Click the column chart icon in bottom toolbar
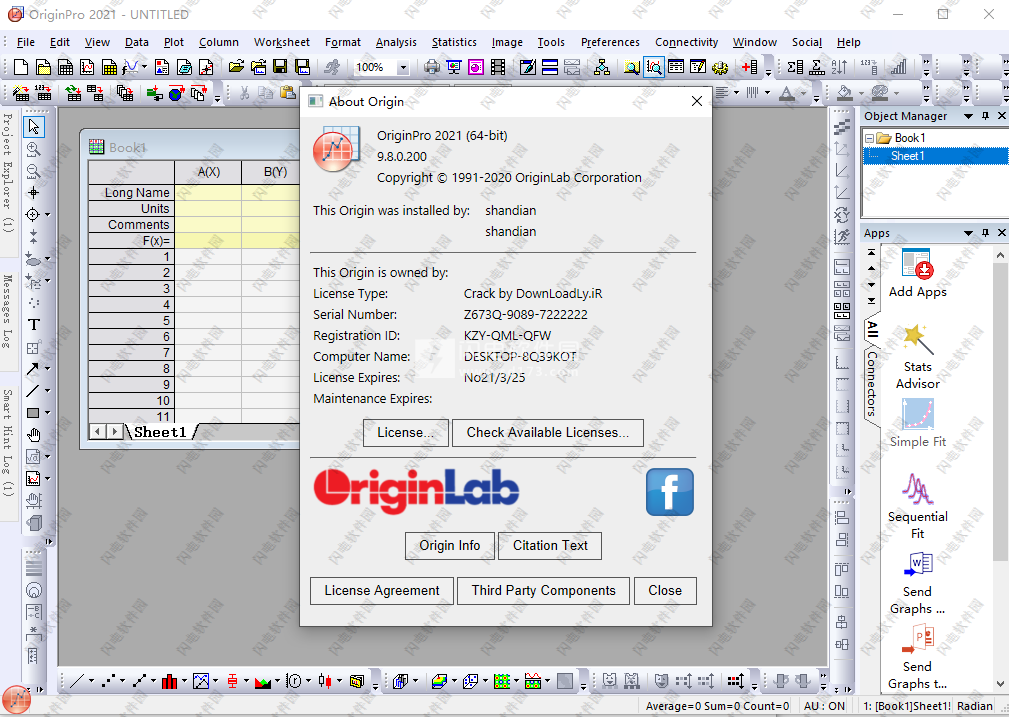 coord(169,680)
